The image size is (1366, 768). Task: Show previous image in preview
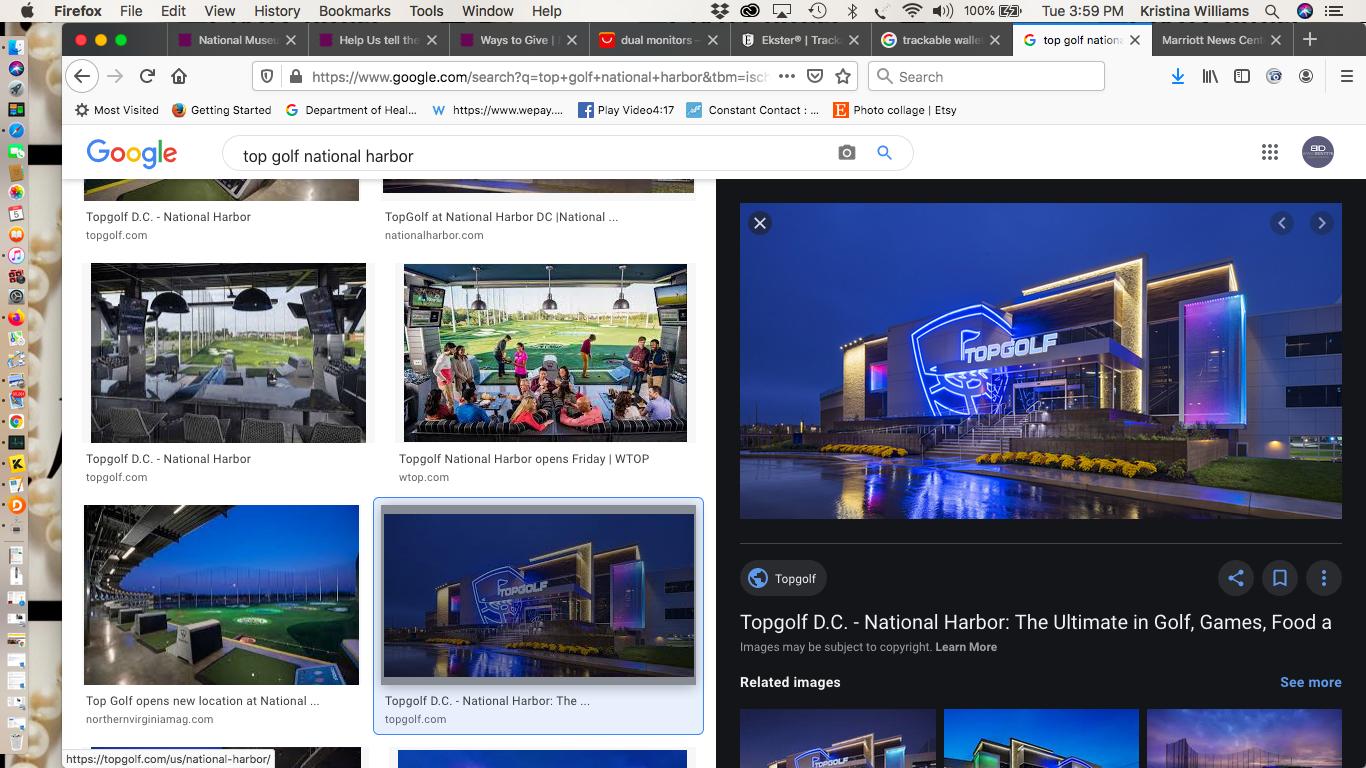(x=1282, y=223)
